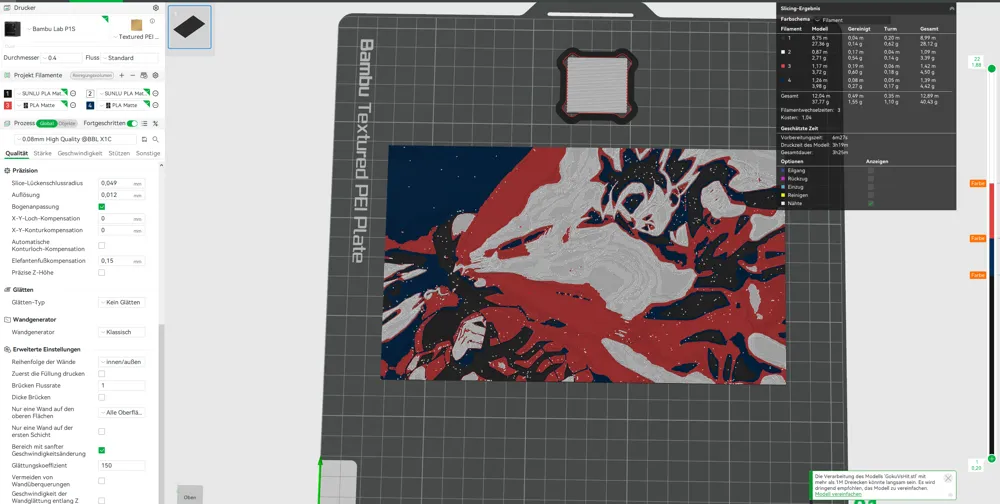The image size is (1000, 504).
Task: Click the Drucker section icon
Action: pos(8,8)
